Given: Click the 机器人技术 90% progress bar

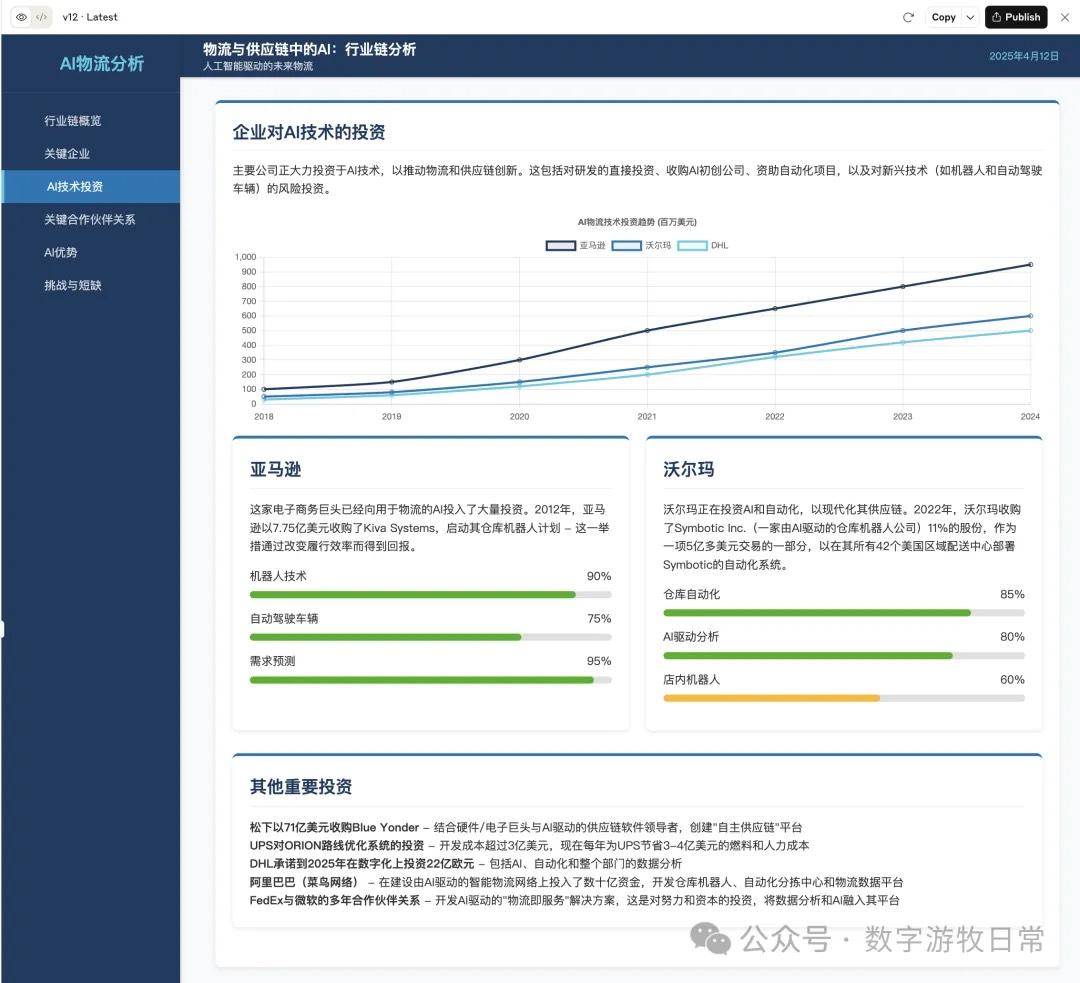Looking at the screenshot, I should click(x=430, y=595).
